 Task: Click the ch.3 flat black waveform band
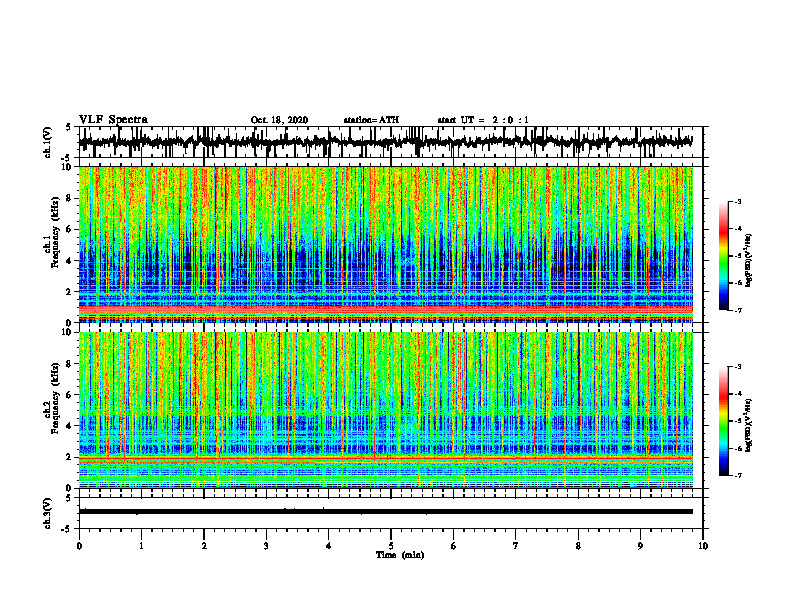click(x=385, y=512)
